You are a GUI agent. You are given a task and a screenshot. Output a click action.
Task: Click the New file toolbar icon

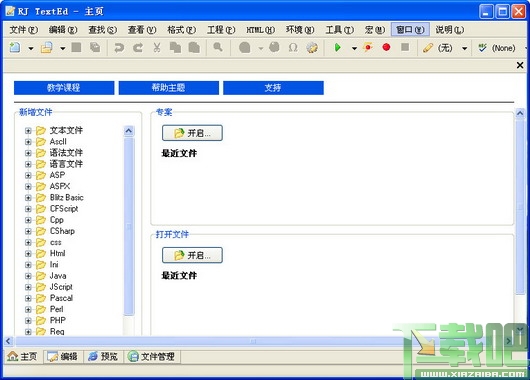point(15,48)
